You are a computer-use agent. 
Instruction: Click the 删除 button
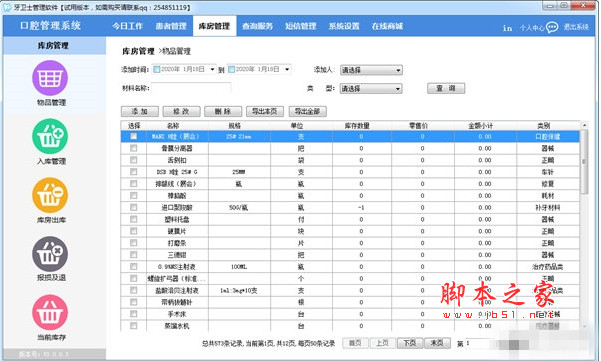click(223, 112)
